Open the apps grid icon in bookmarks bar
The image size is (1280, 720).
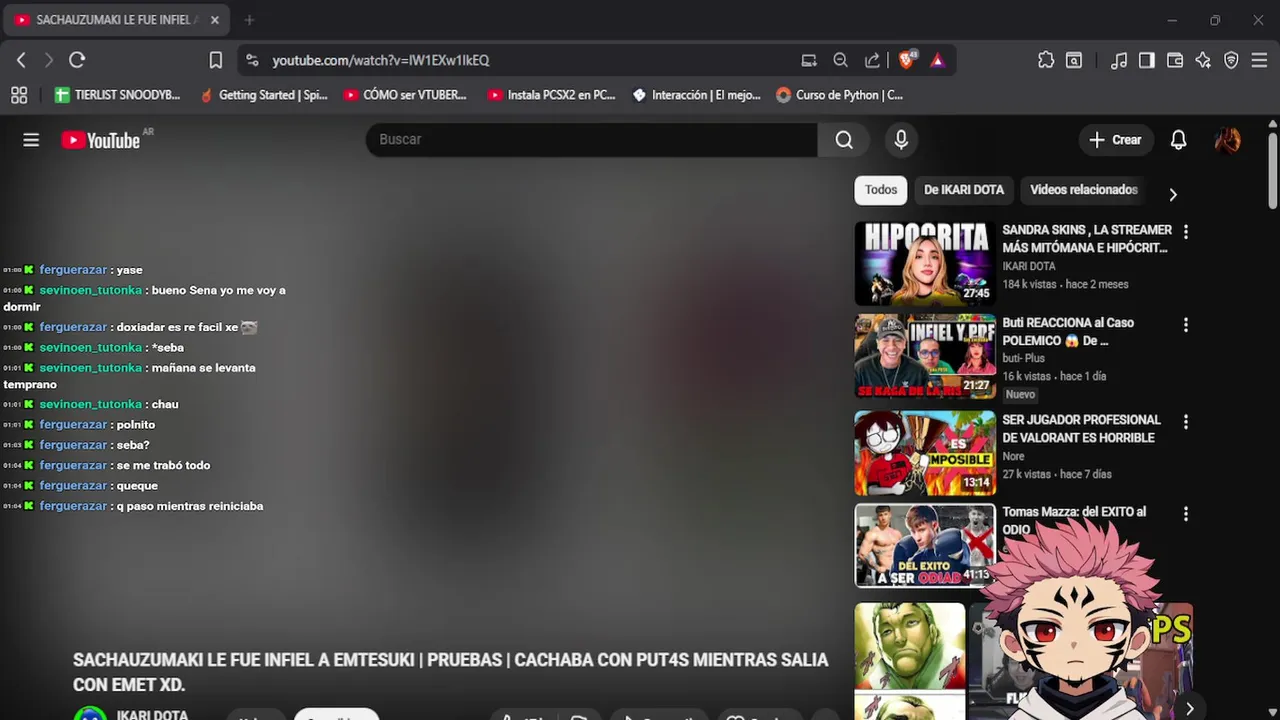click(19, 95)
